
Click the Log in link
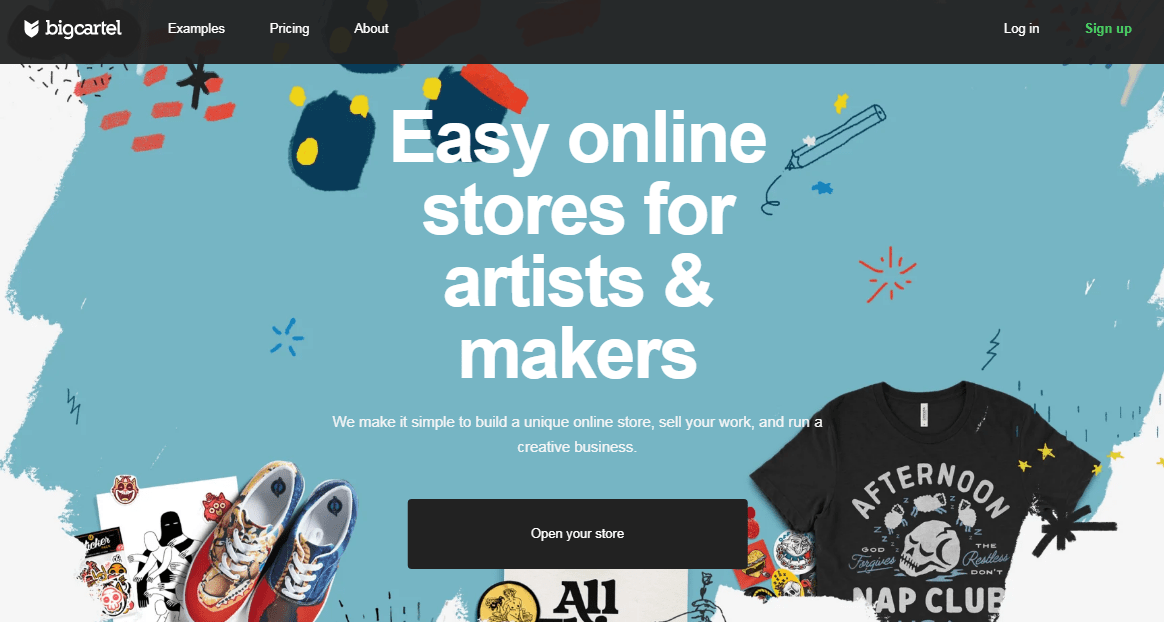(1021, 28)
